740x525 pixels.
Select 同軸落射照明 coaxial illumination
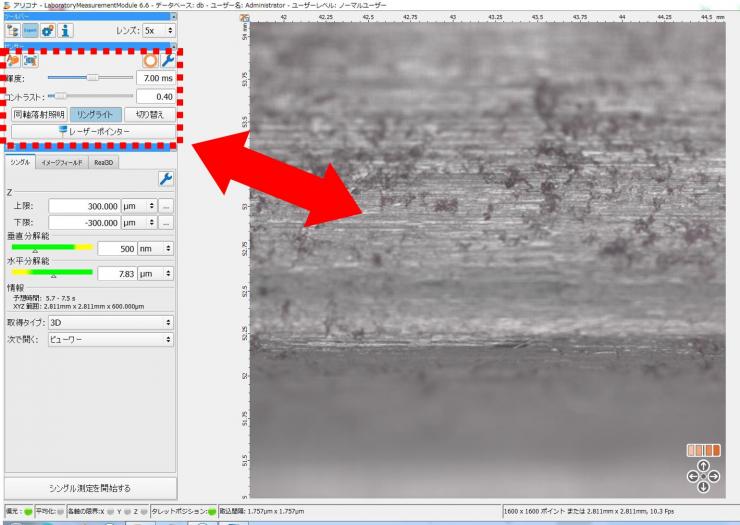coord(39,114)
